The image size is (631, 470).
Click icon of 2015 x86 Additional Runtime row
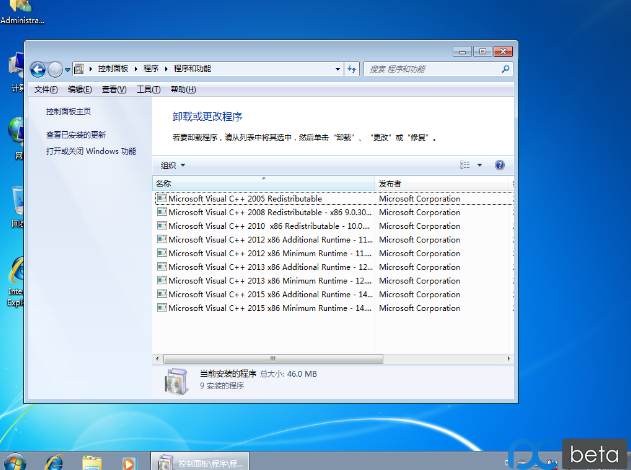tap(162, 294)
